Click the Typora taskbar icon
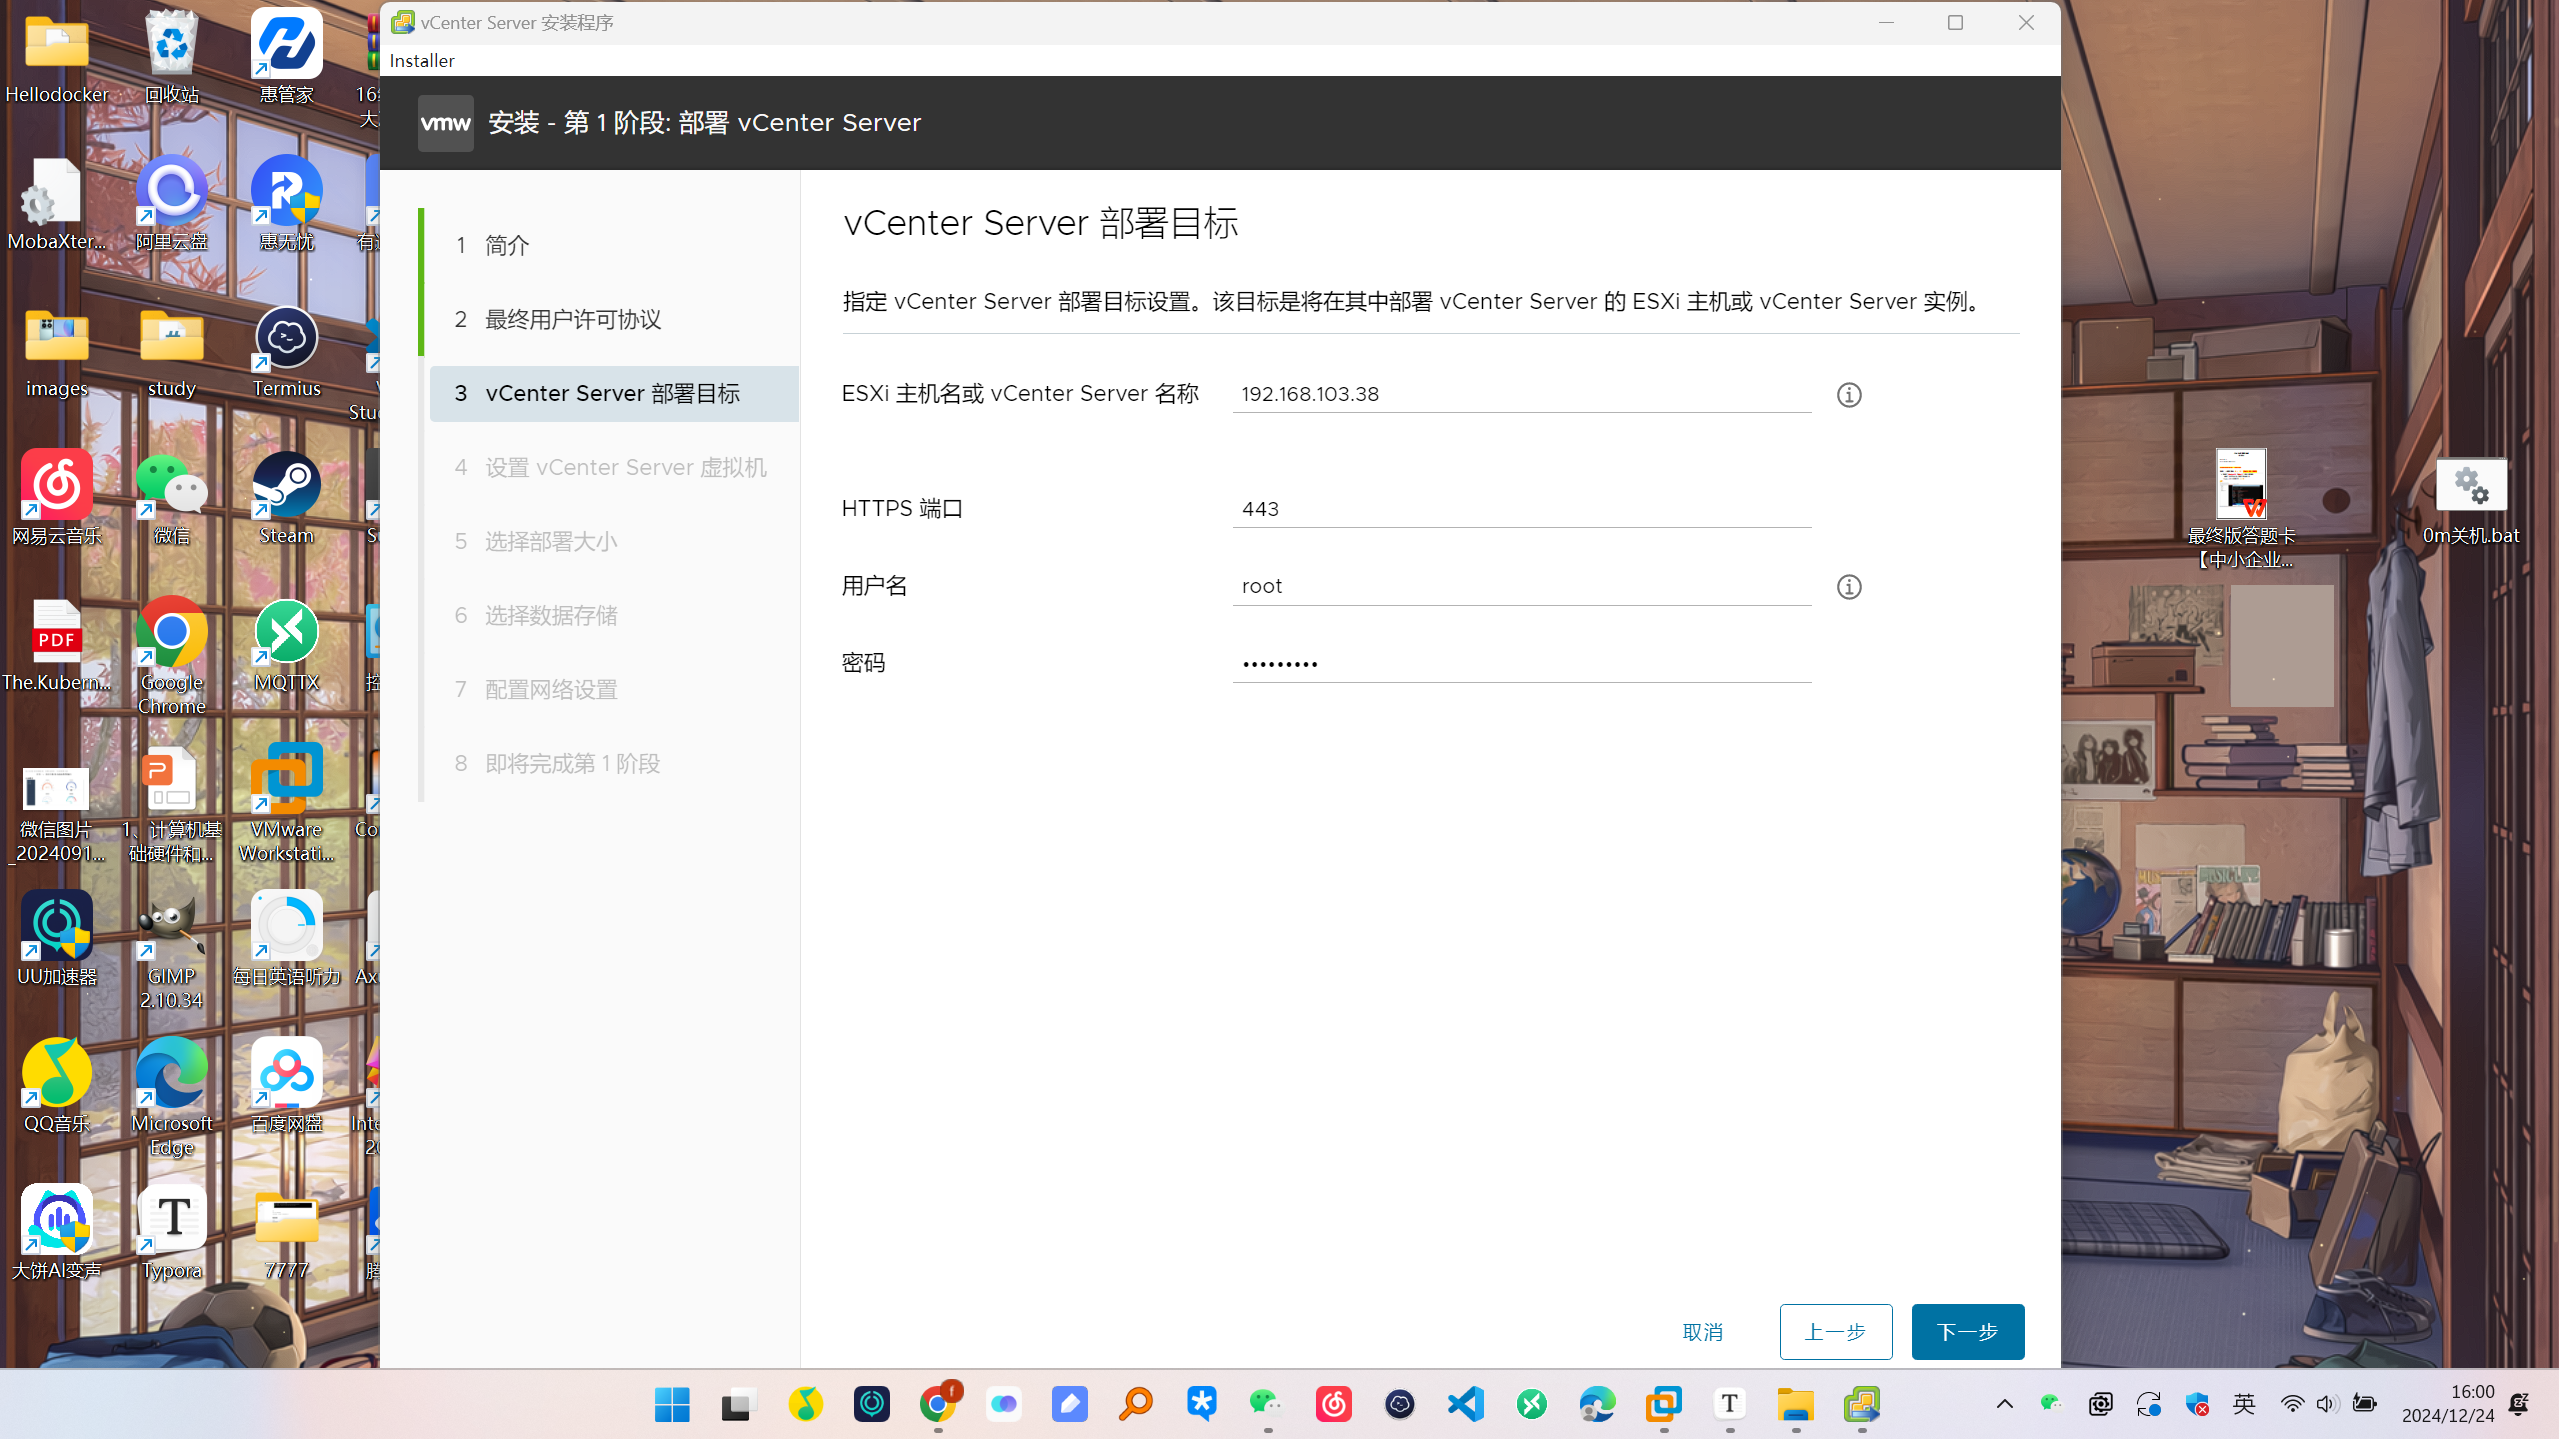Screen dimensions: 2559x1439 coord(1730,1404)
